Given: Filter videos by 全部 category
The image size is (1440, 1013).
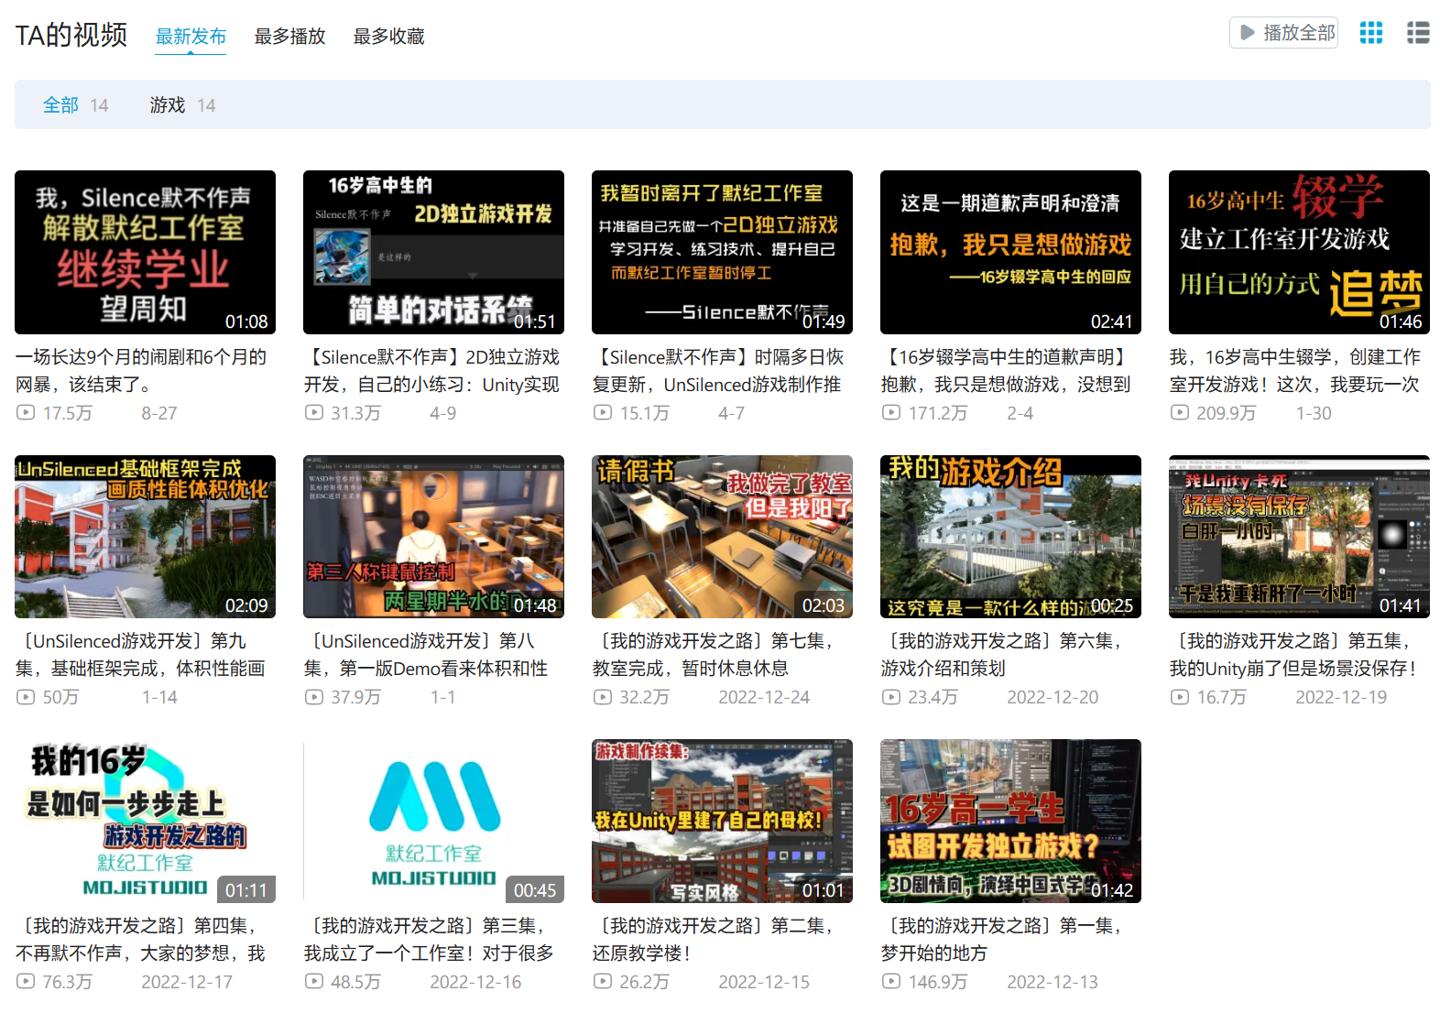Looking at the screenshot, I should click(60, 105).
